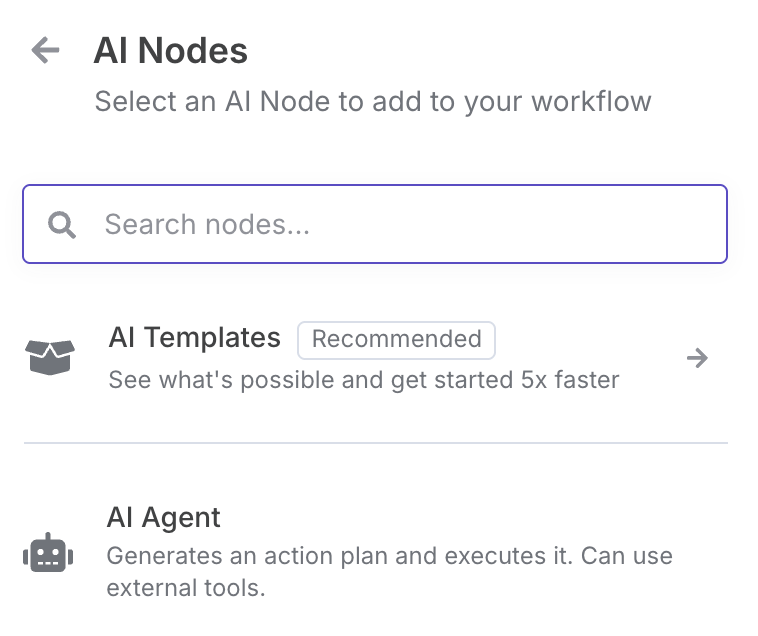This screenshot has width=758, height=636.
Task: Click the word 'Templates' in AI Templates
Action: coord(212,337)
